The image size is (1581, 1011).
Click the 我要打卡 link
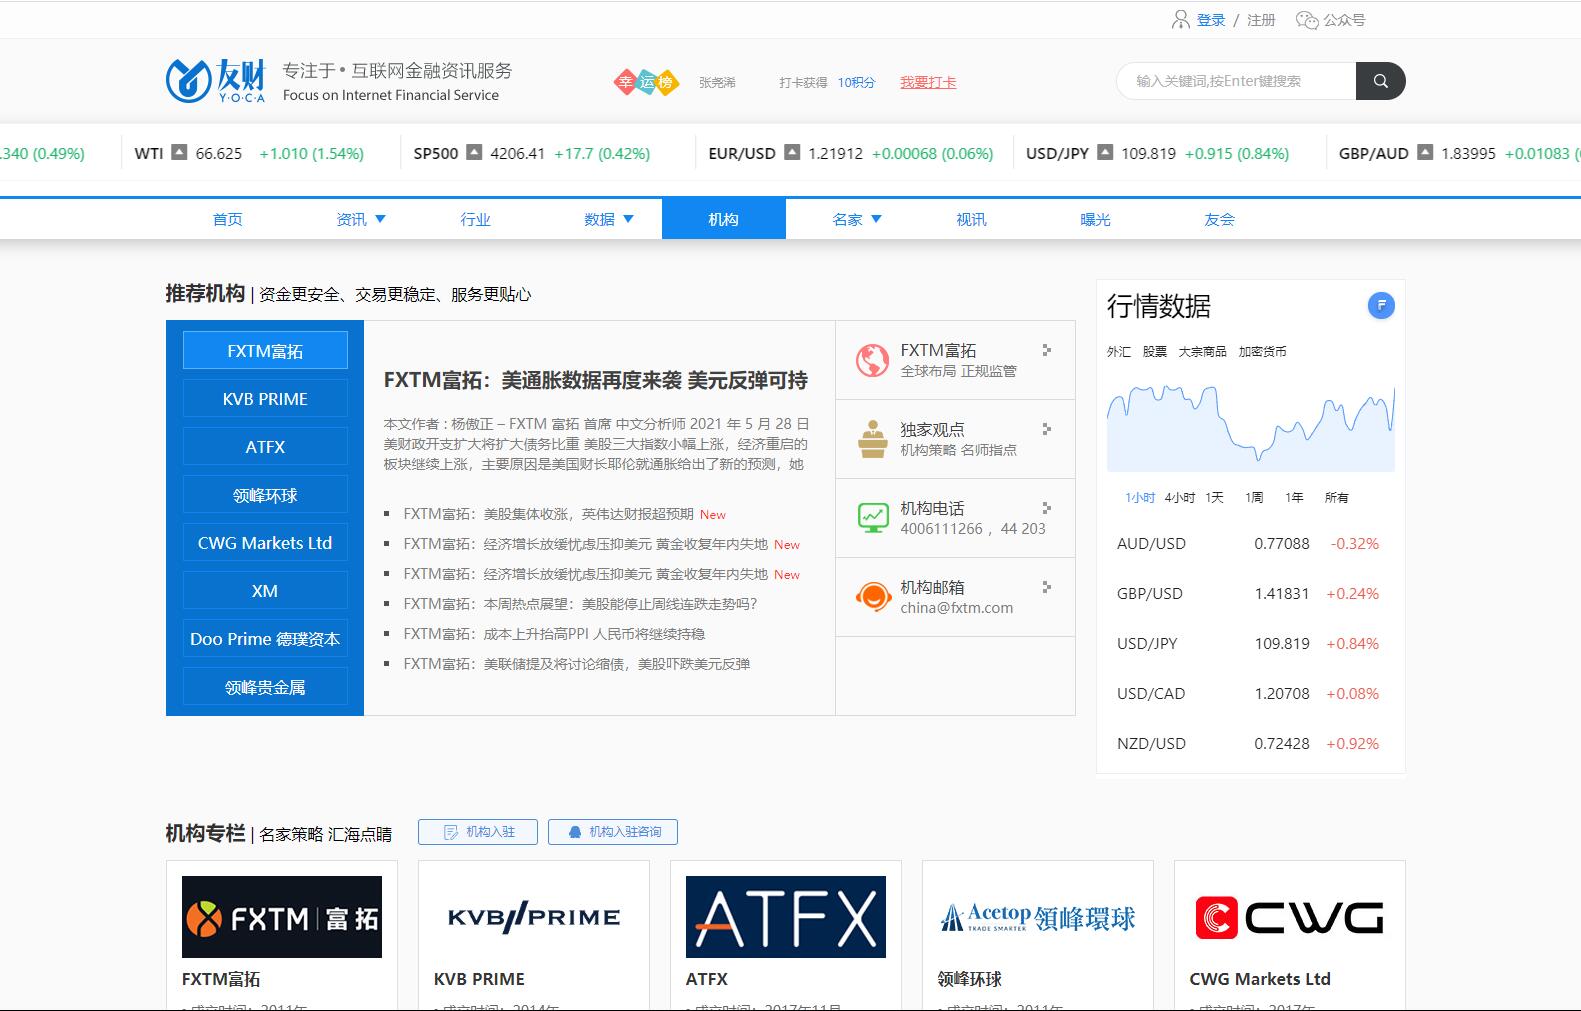[927, 83]
